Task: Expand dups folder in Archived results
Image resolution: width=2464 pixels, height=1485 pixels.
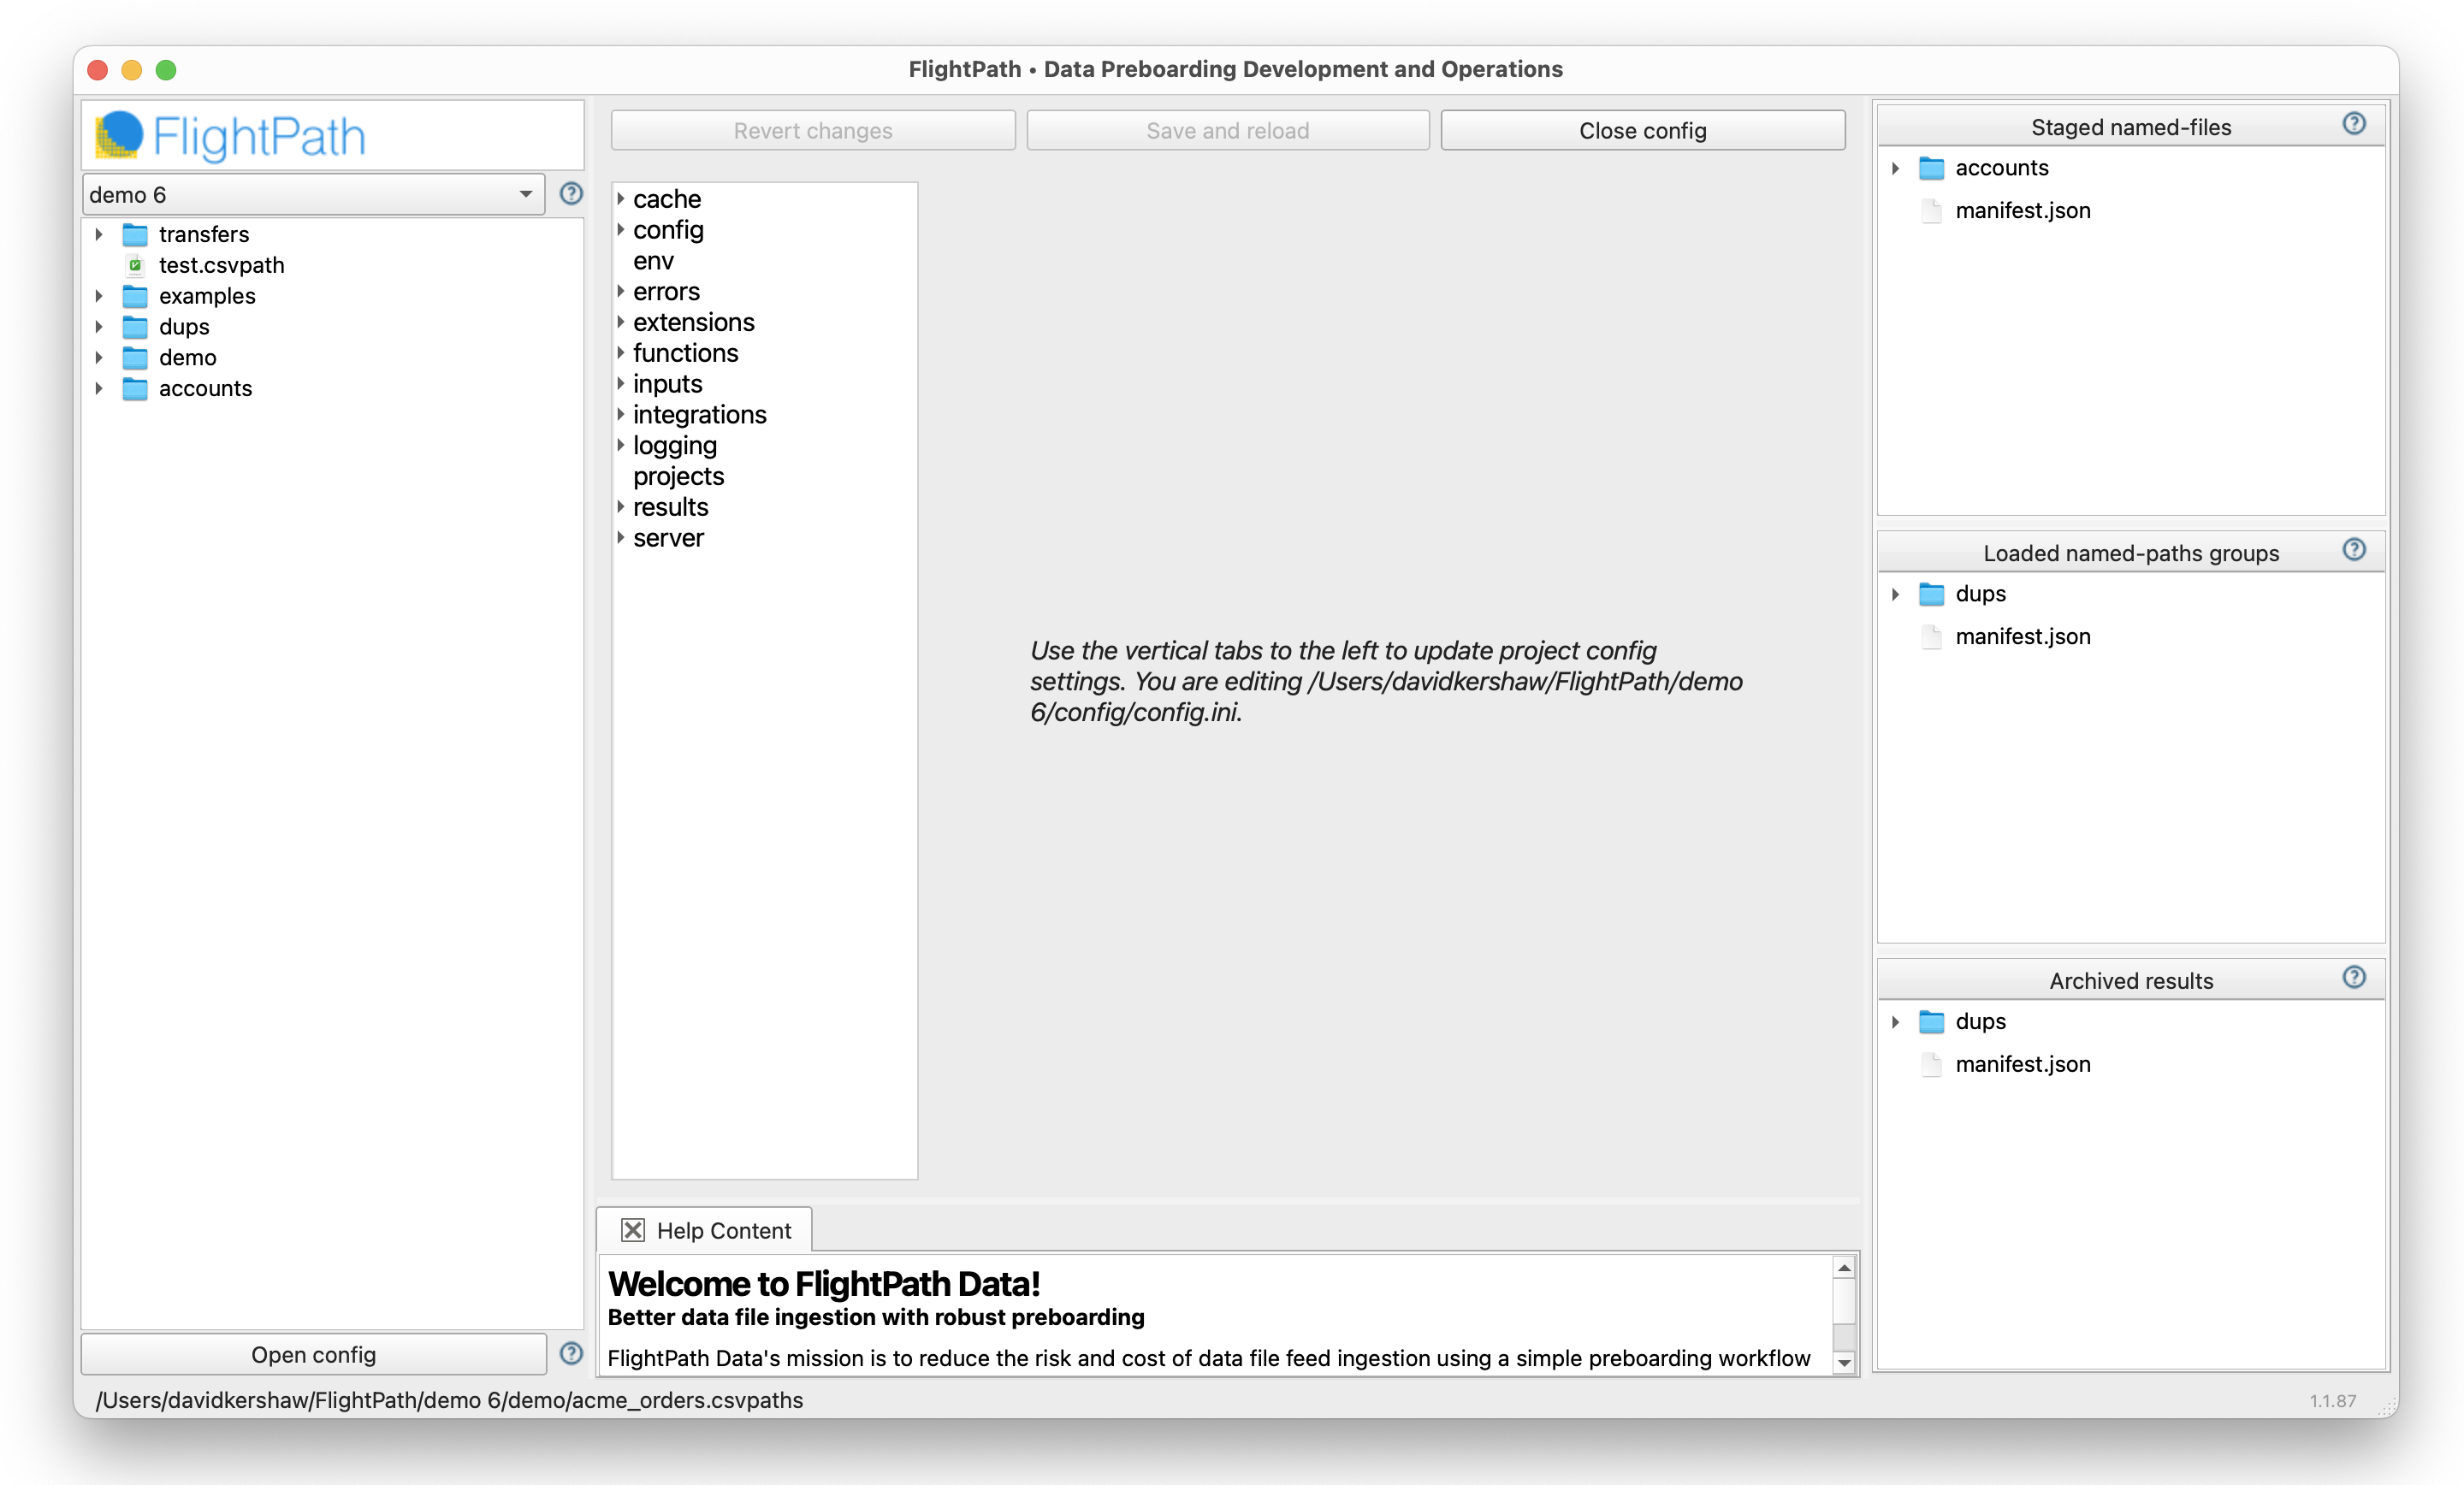Action: pyautogui.click(x=1895, y=1022)
